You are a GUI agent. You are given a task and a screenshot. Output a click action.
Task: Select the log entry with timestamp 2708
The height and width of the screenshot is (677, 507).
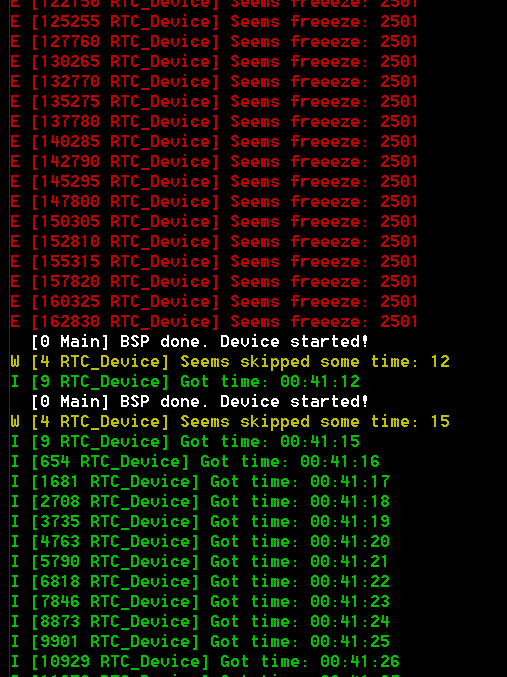[x=200, y=502]
